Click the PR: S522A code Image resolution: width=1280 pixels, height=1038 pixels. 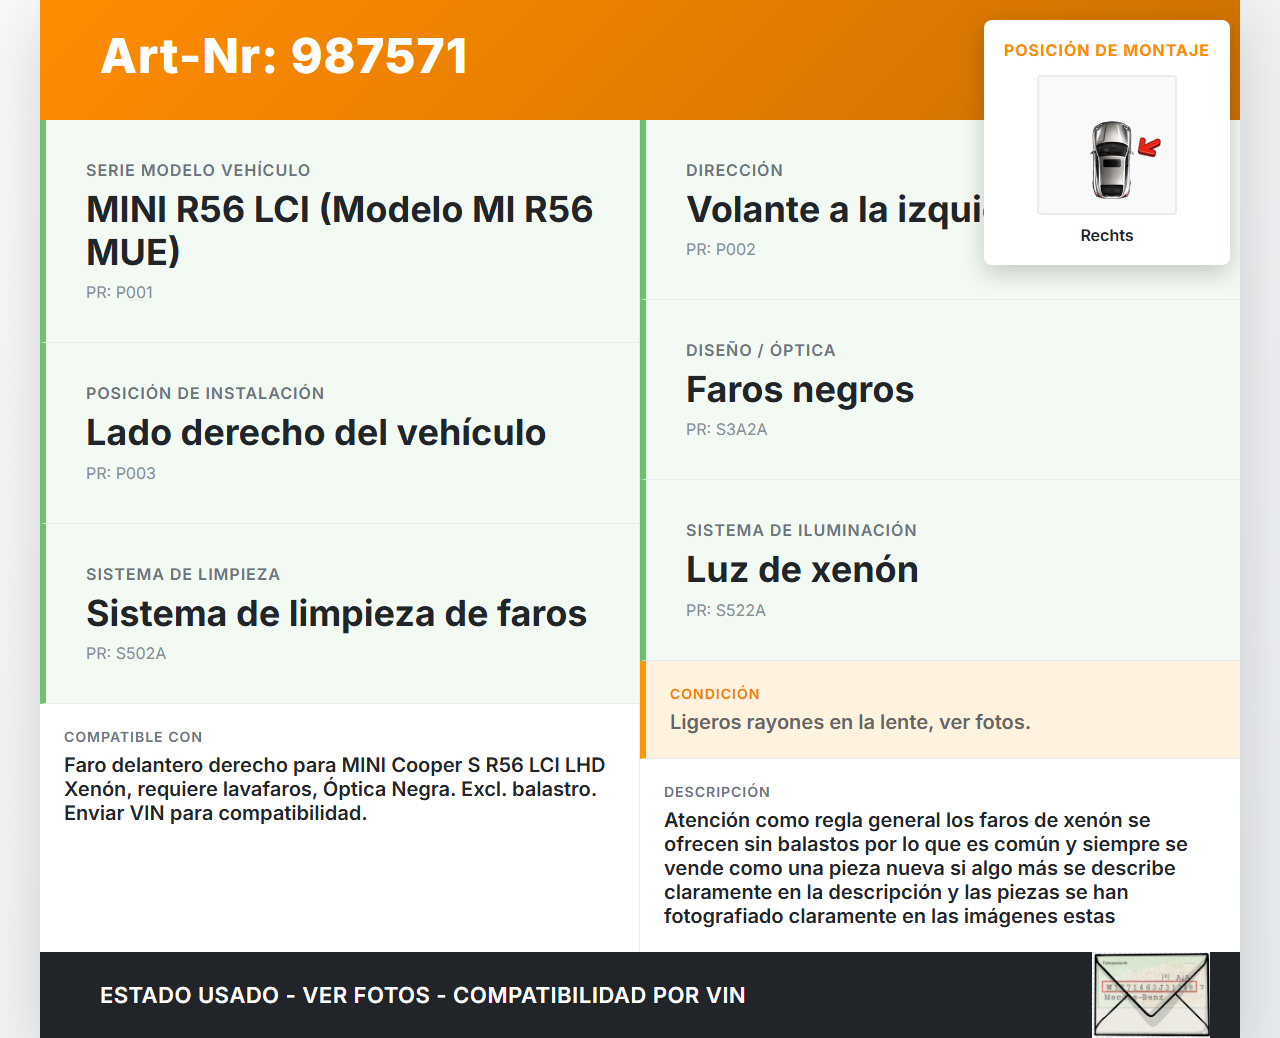pos(725,610)
